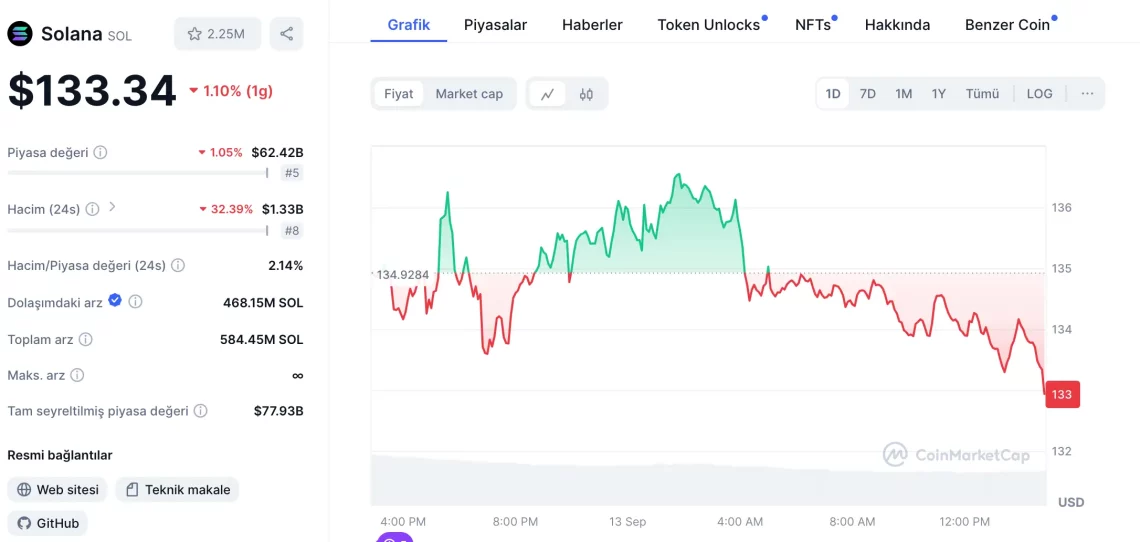Click the Hacim (24s) progress bar

click(137, 231)
